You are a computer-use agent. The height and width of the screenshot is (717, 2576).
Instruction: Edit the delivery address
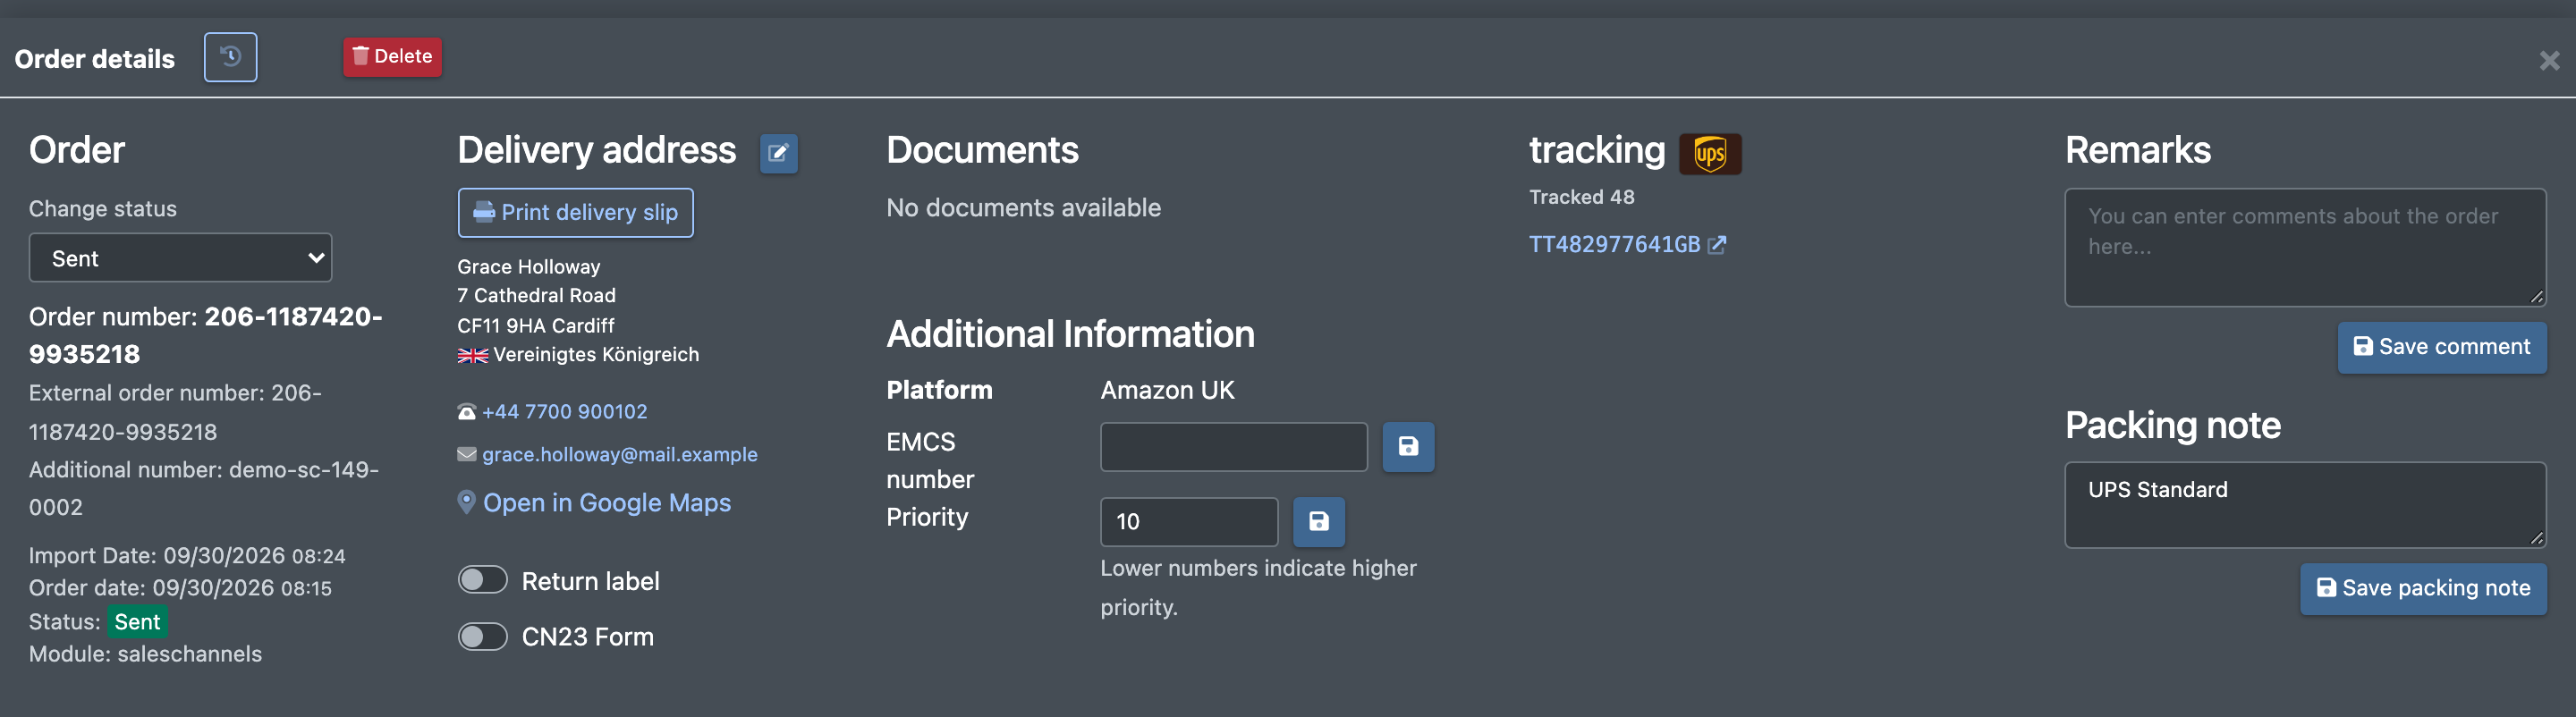point(778,153)
